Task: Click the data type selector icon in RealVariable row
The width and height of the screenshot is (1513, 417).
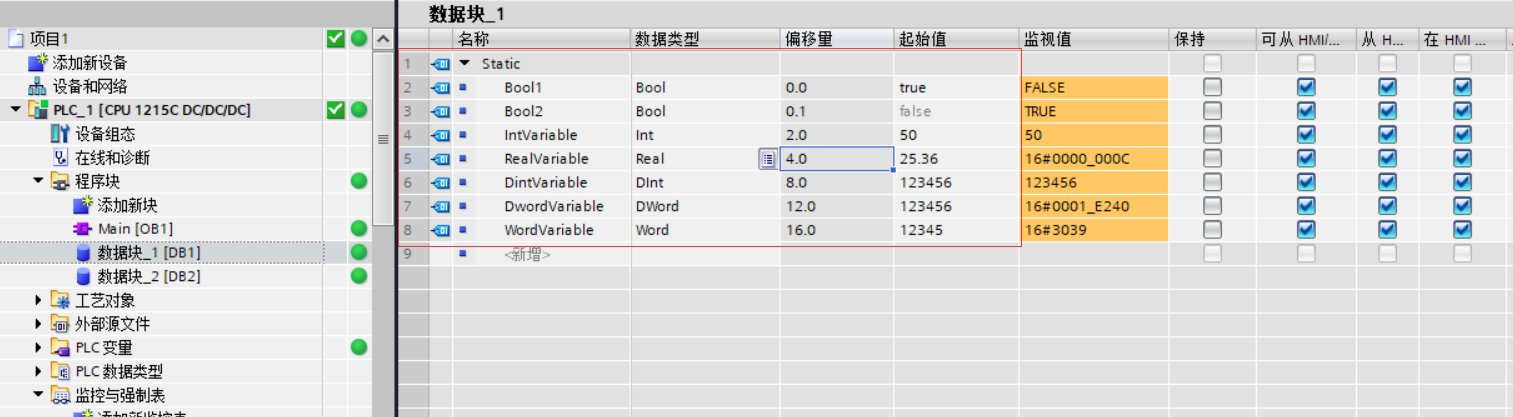Action: pyautogui.click(x=767, y=159)
